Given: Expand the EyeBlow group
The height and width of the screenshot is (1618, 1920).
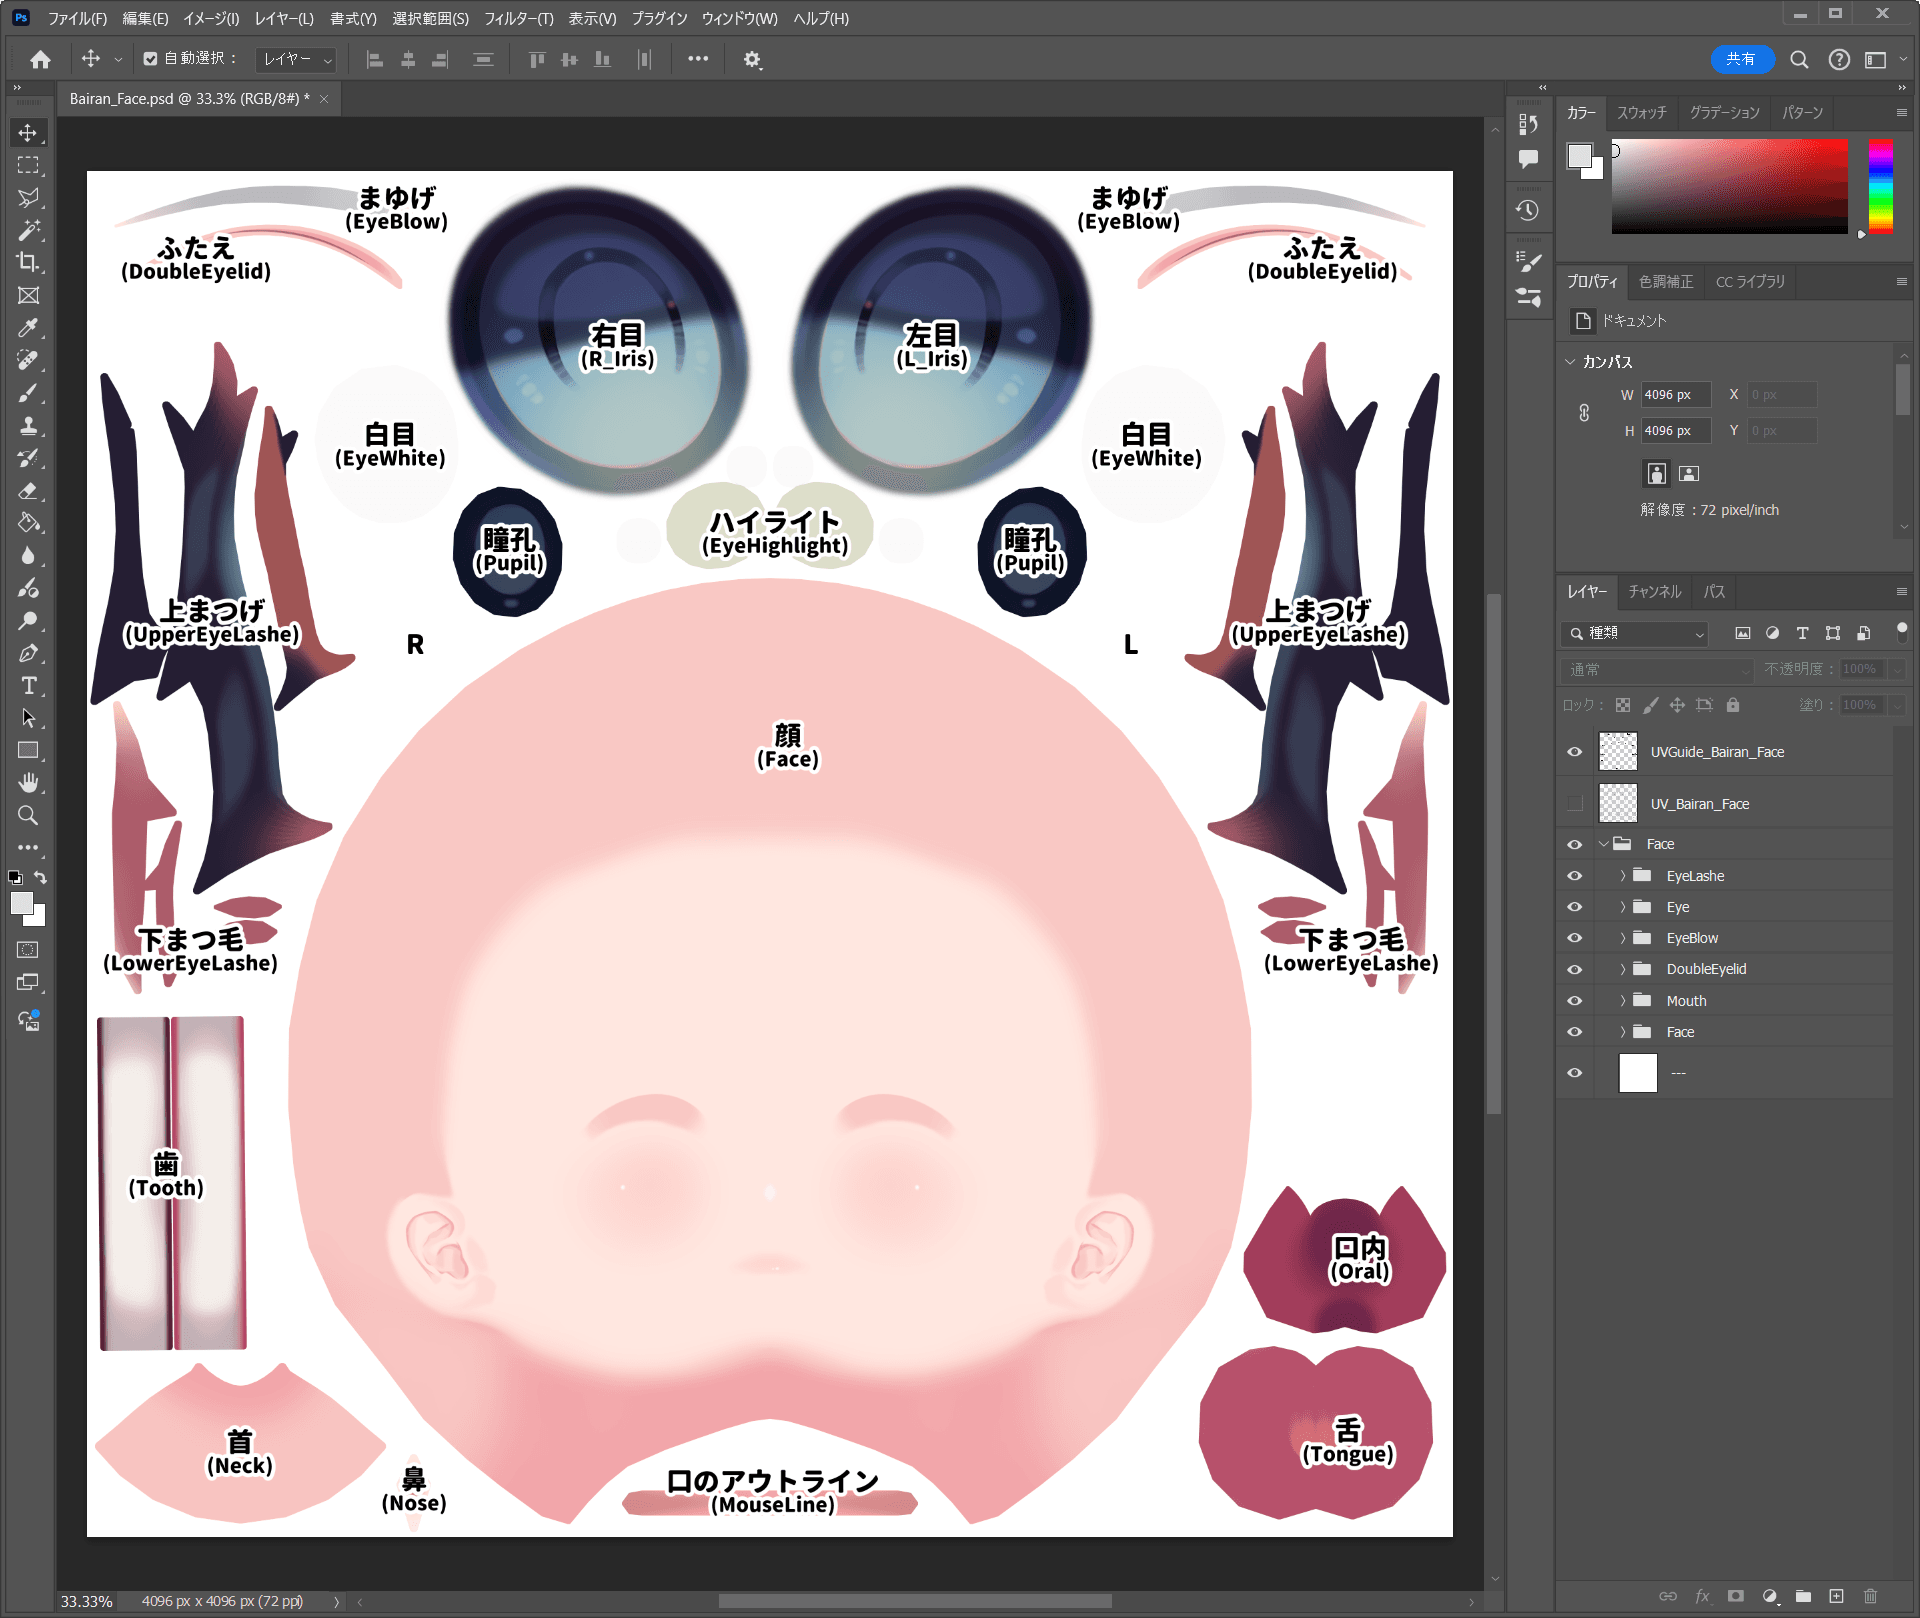Looking at the screenshot, I should coord(1623,938).
